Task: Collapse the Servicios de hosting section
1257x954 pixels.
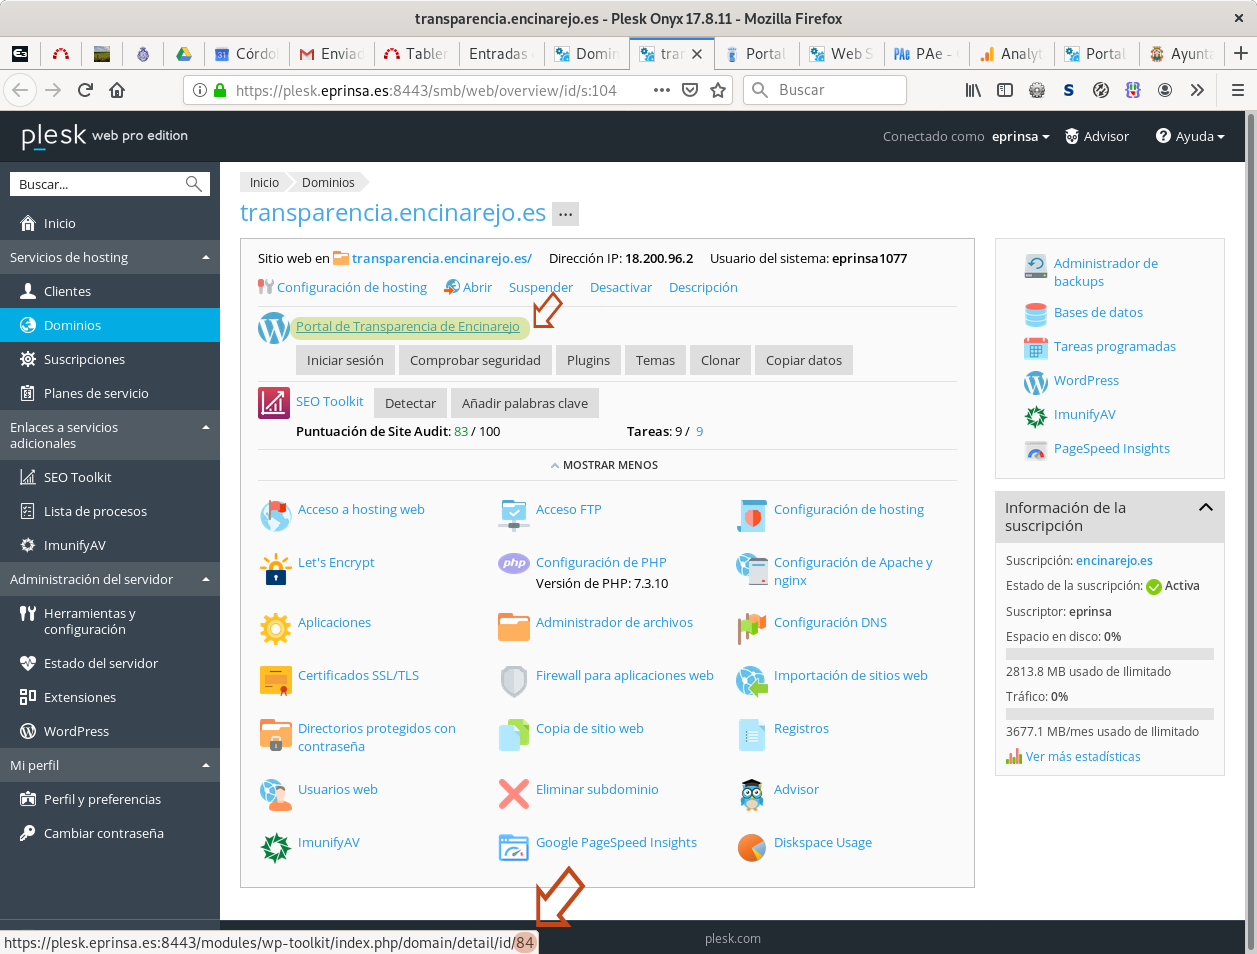Action: [x=206, y=257]
